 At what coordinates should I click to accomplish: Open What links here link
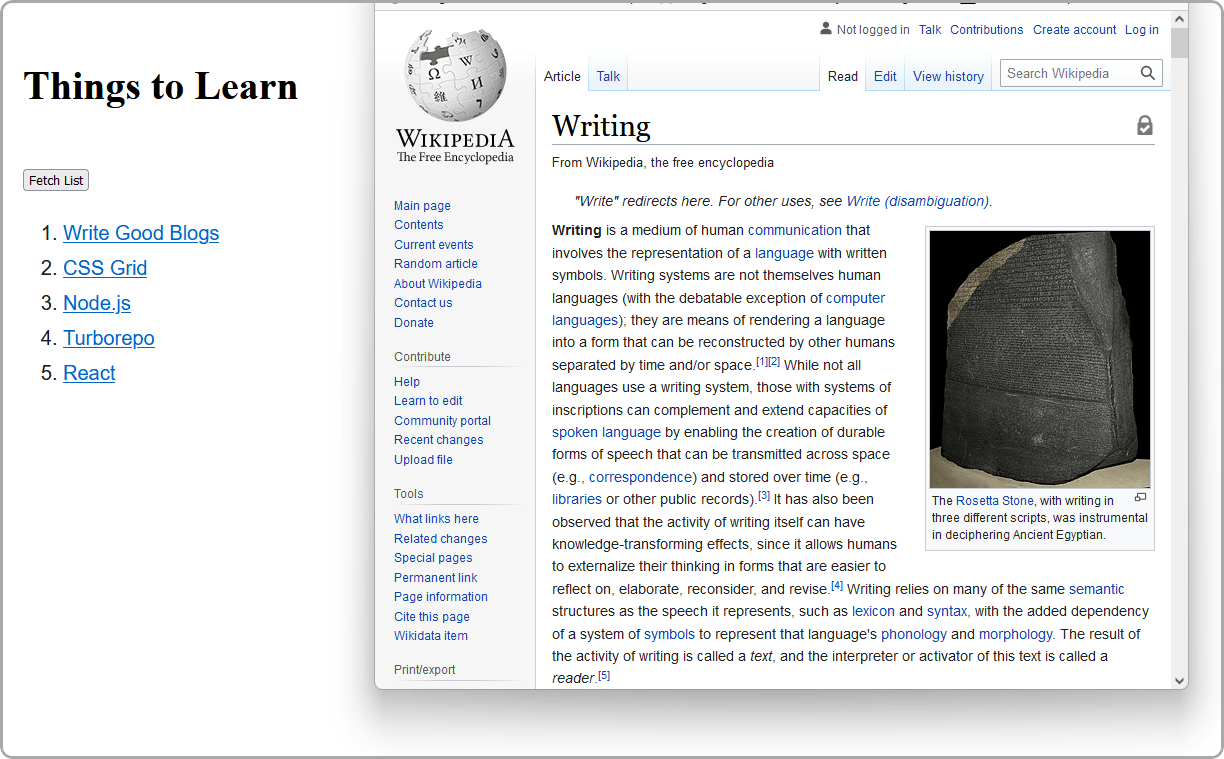tap(436, 519)
